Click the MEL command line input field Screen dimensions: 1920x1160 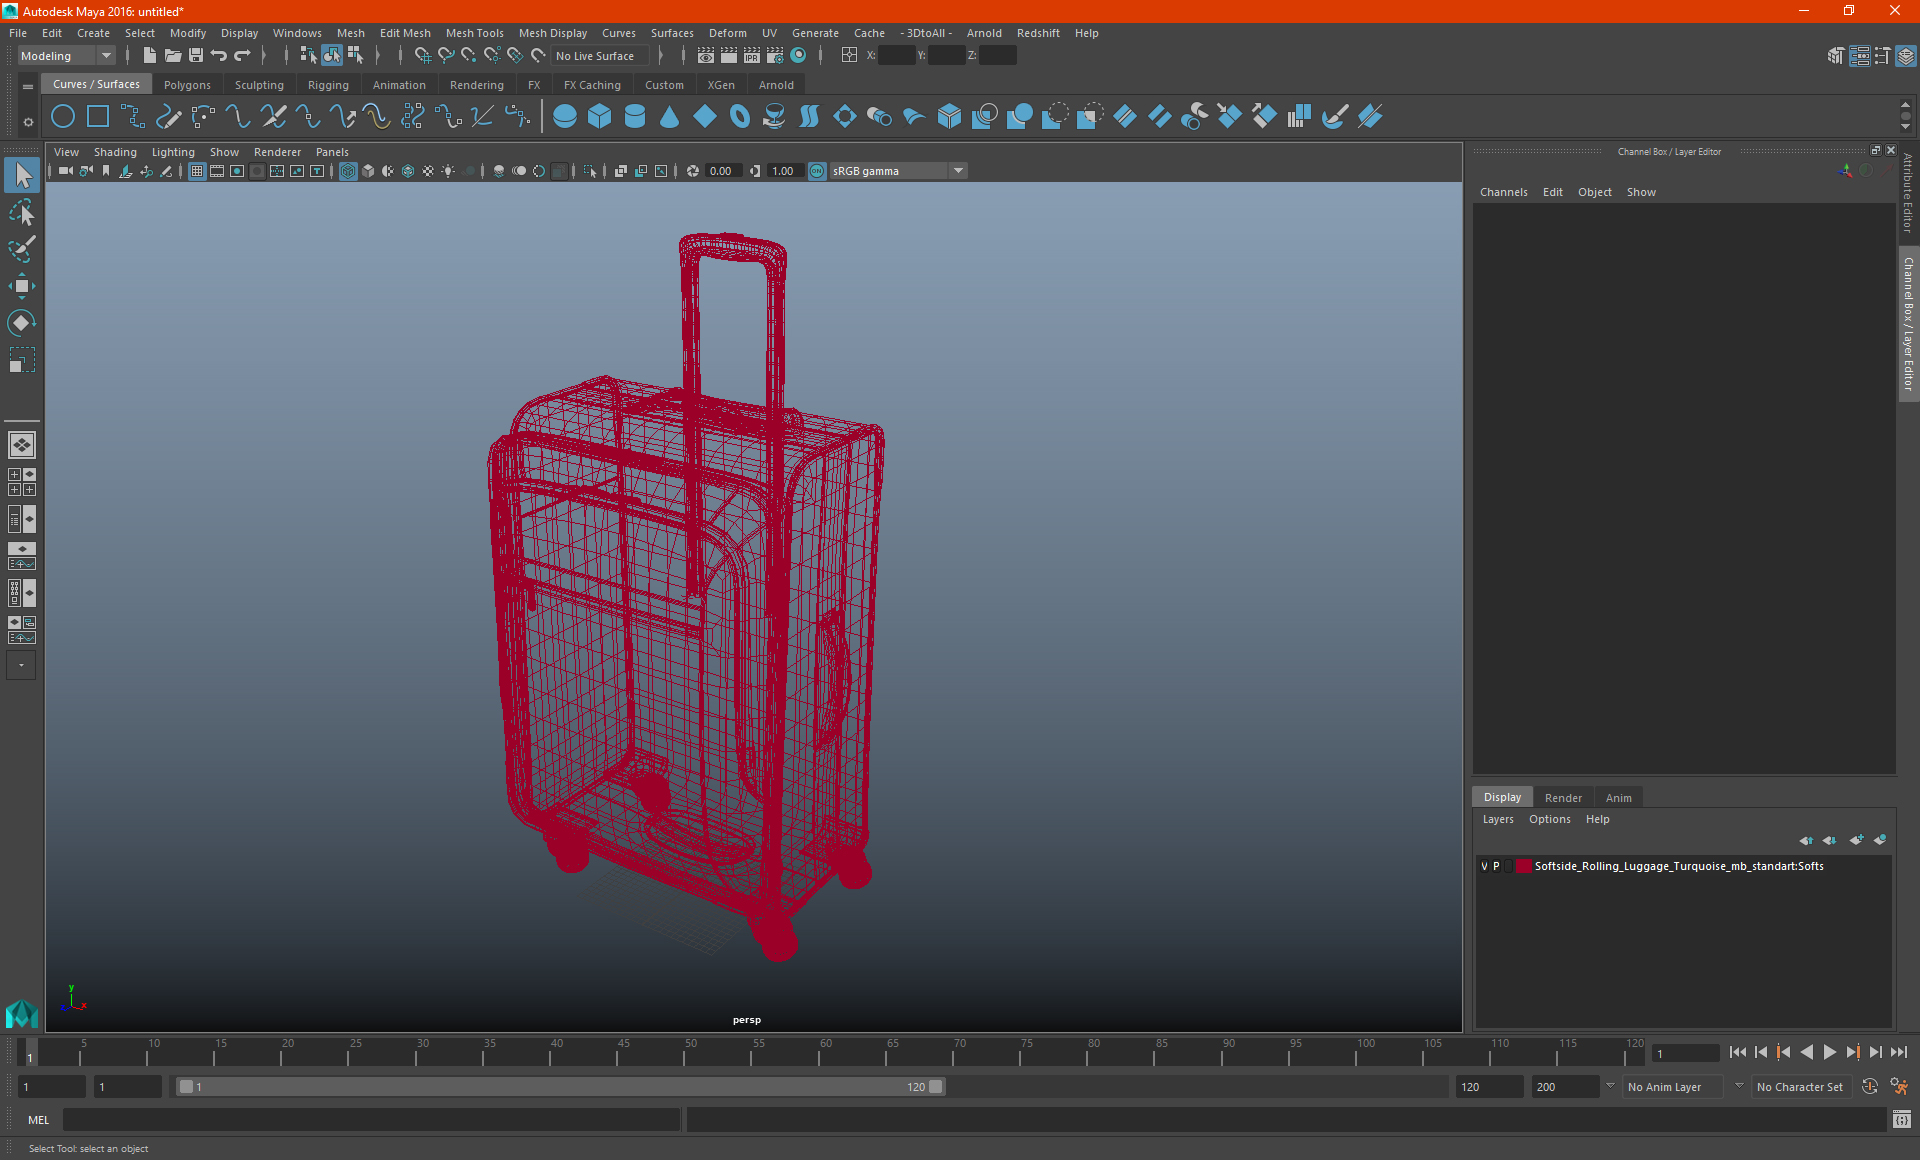pos(370,1120)
